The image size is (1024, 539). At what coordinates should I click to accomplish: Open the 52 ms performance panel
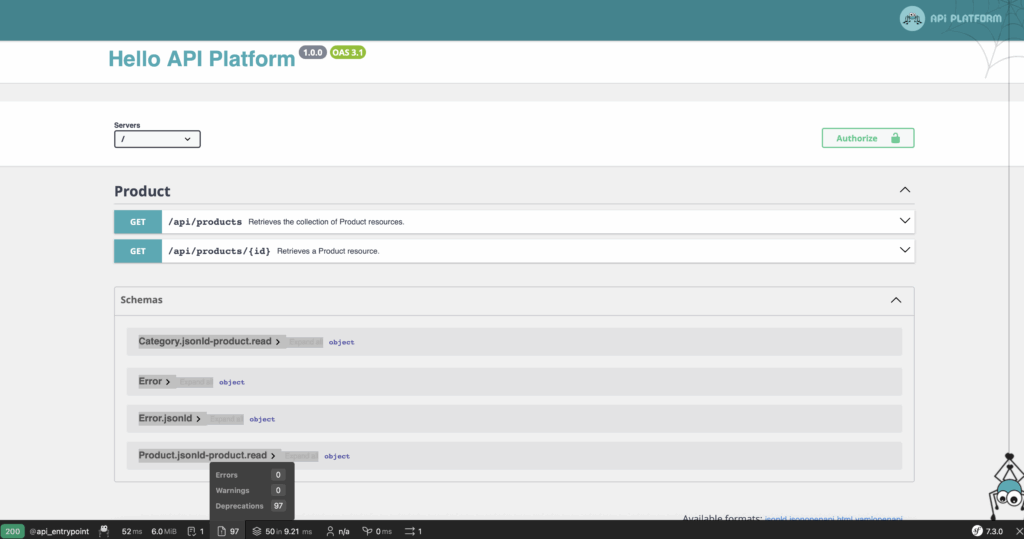point(131,531)
